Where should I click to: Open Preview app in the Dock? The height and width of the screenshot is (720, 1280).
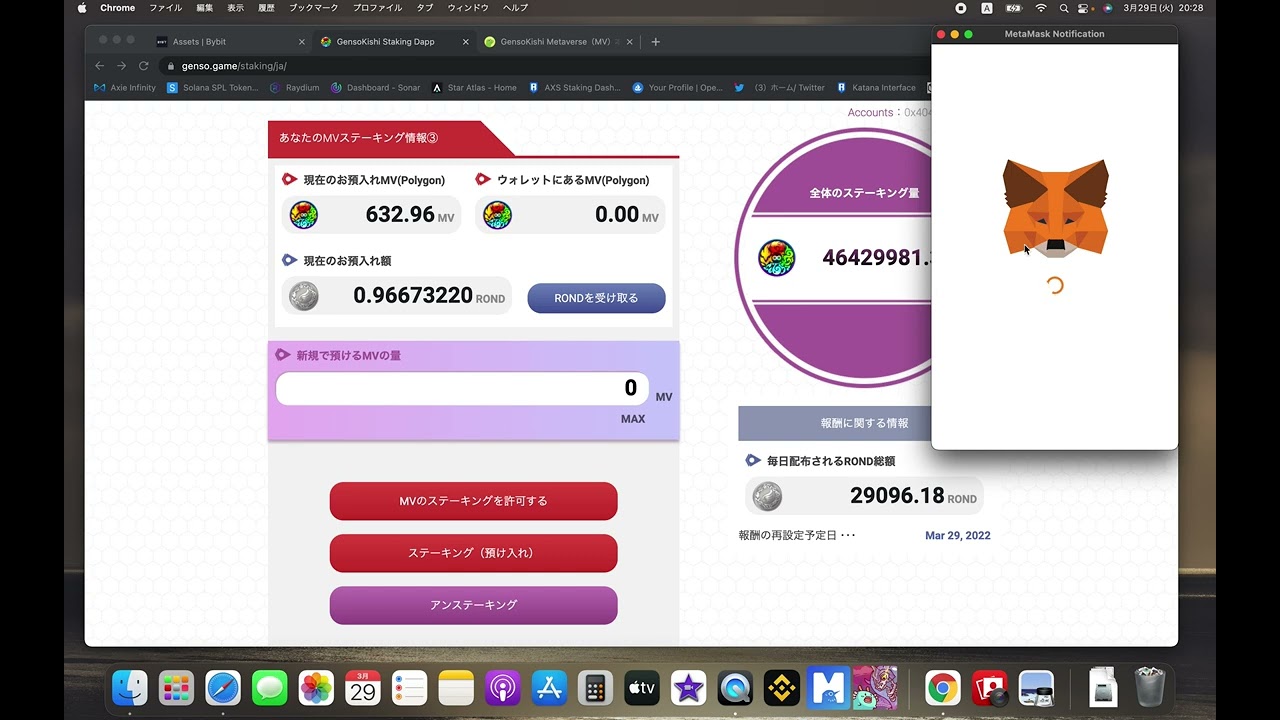[1036, 688]
